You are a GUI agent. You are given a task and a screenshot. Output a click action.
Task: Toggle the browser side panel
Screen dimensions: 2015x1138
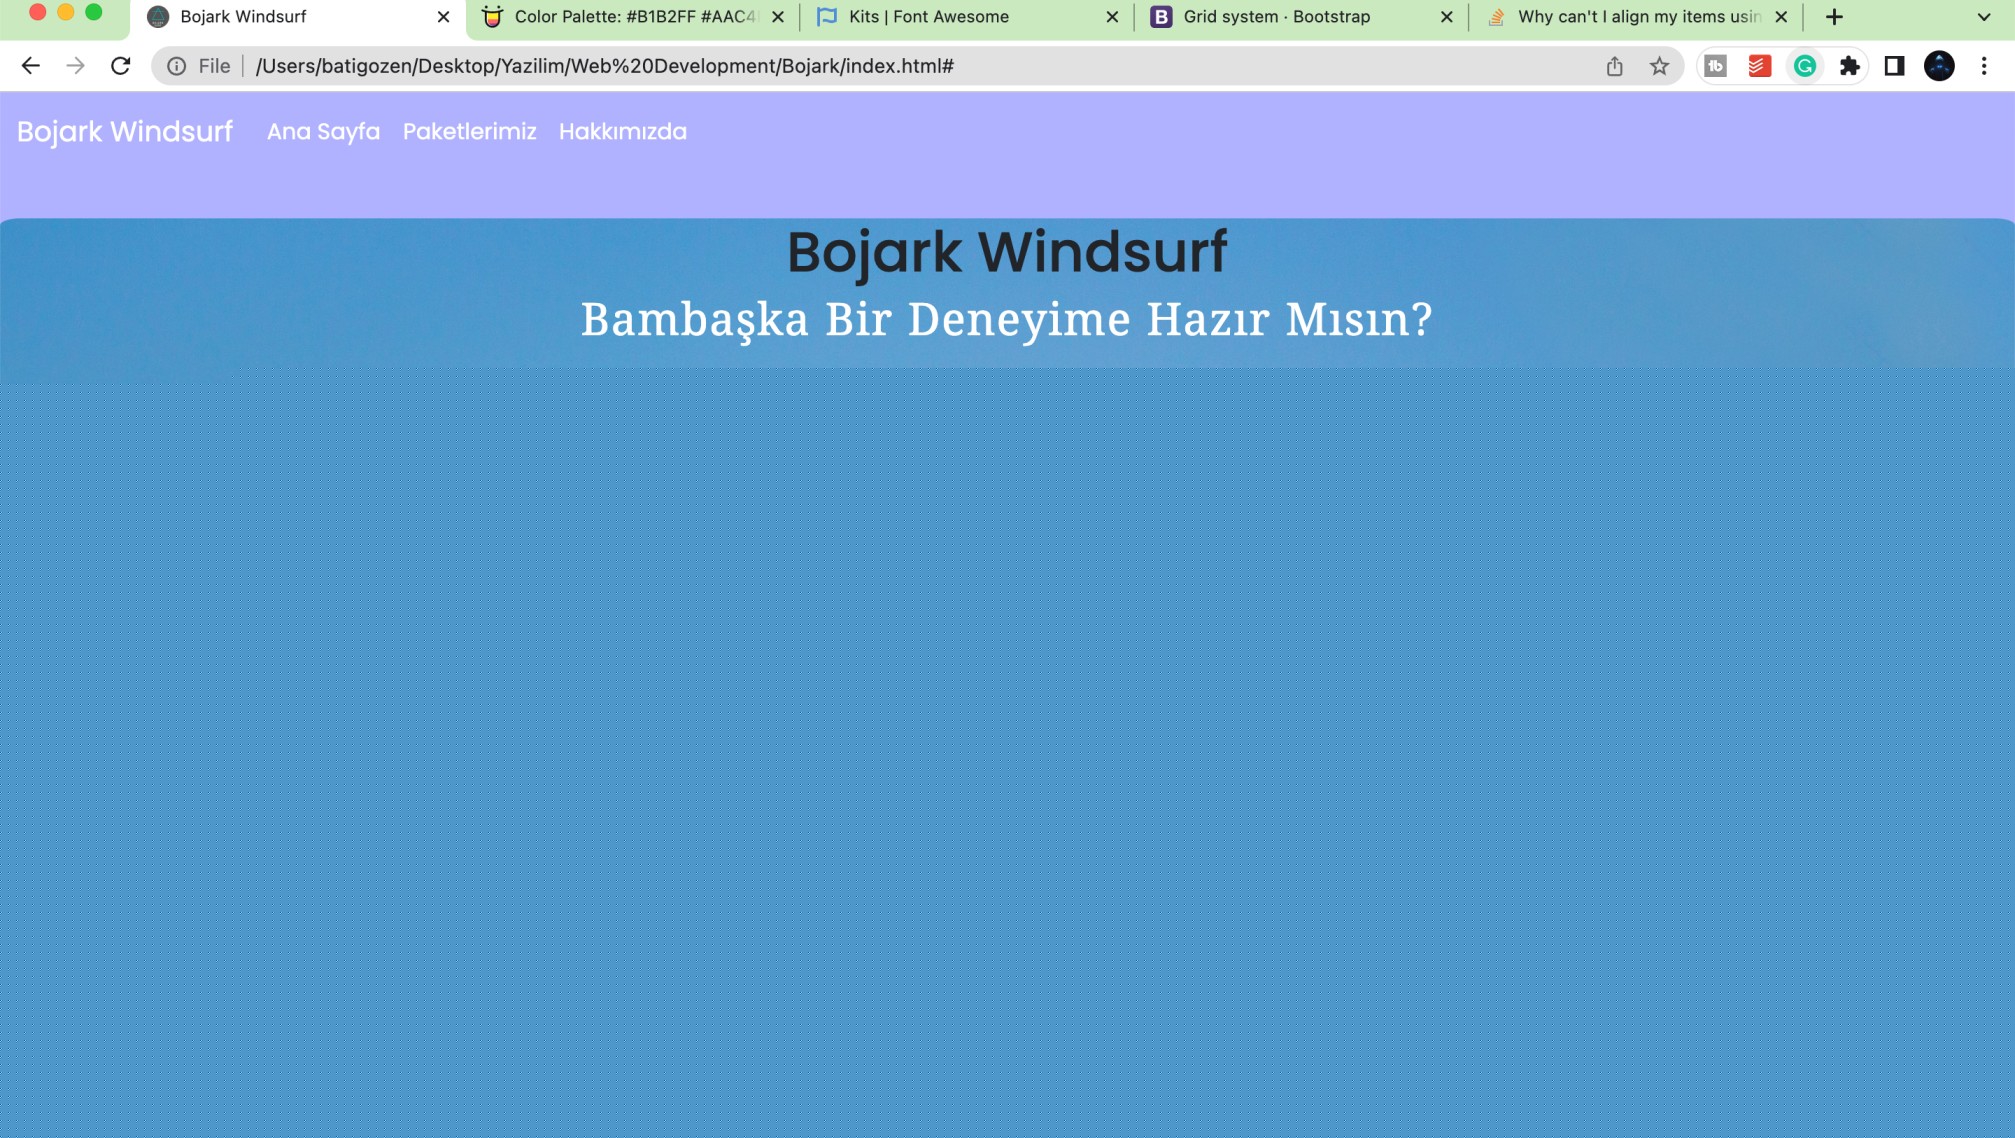pos(1894,66)
